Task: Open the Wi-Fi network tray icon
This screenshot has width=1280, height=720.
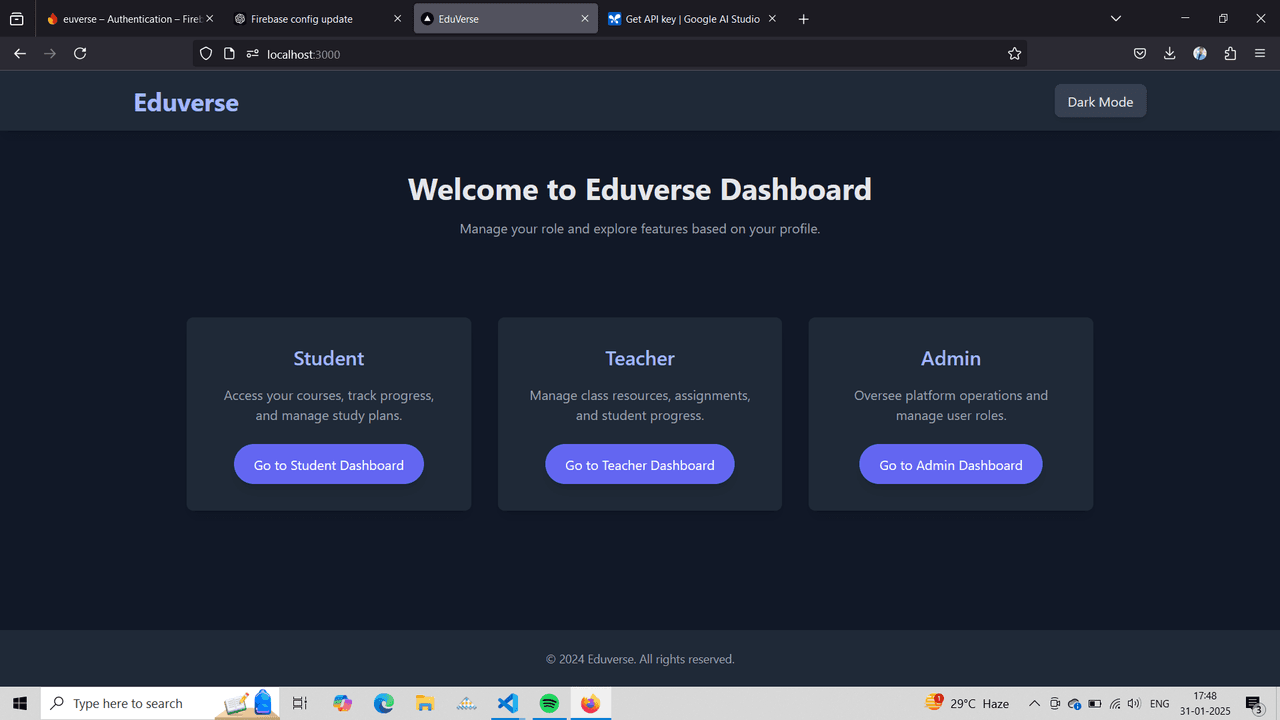Action: tap(1115, 704)
